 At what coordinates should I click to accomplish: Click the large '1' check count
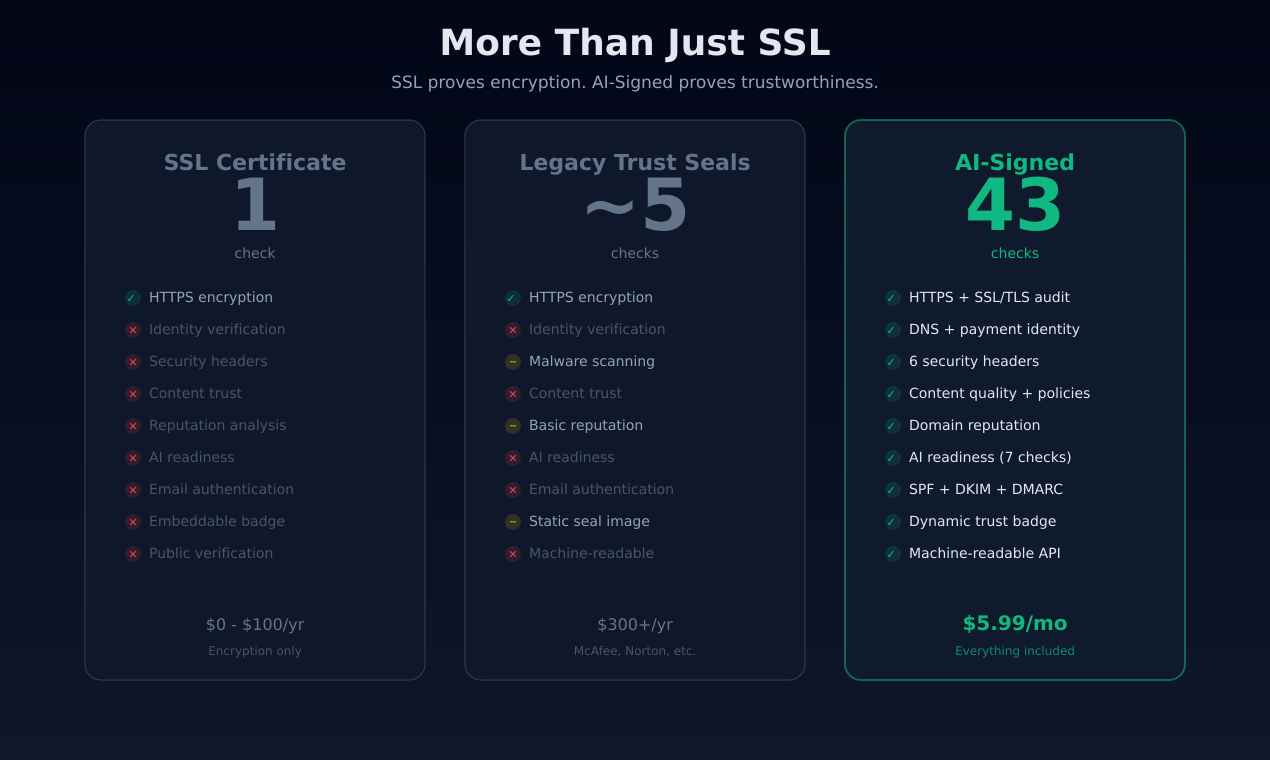click(x=255, y=207)
